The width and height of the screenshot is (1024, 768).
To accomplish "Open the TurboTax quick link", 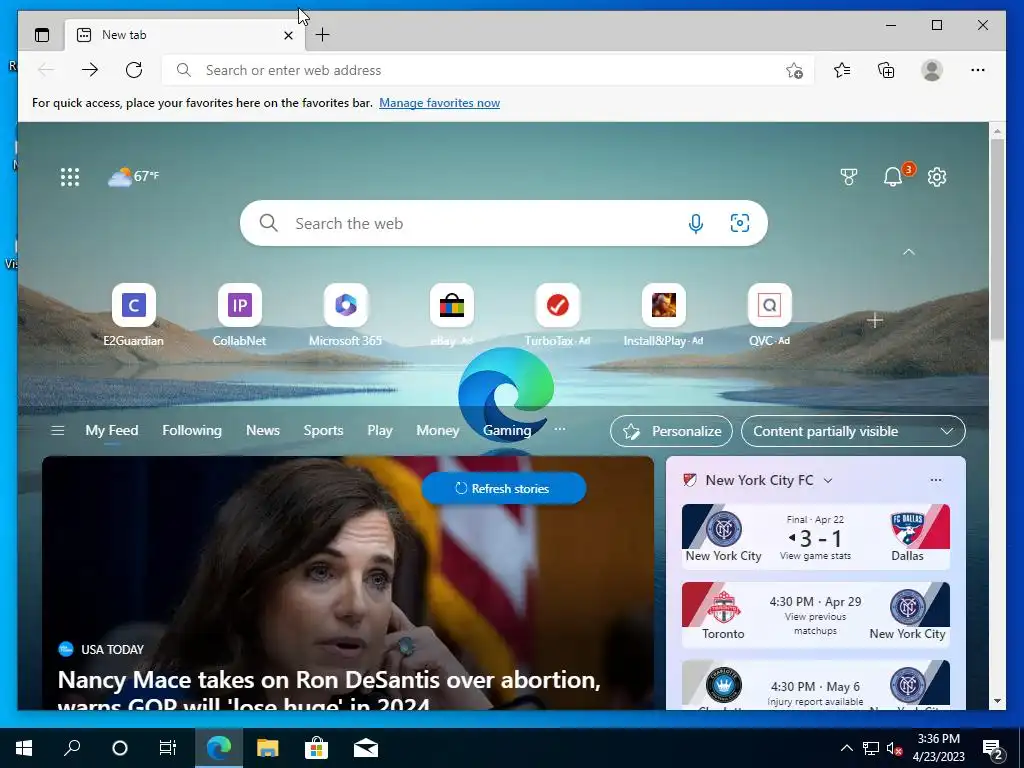I will coord(557,315).
